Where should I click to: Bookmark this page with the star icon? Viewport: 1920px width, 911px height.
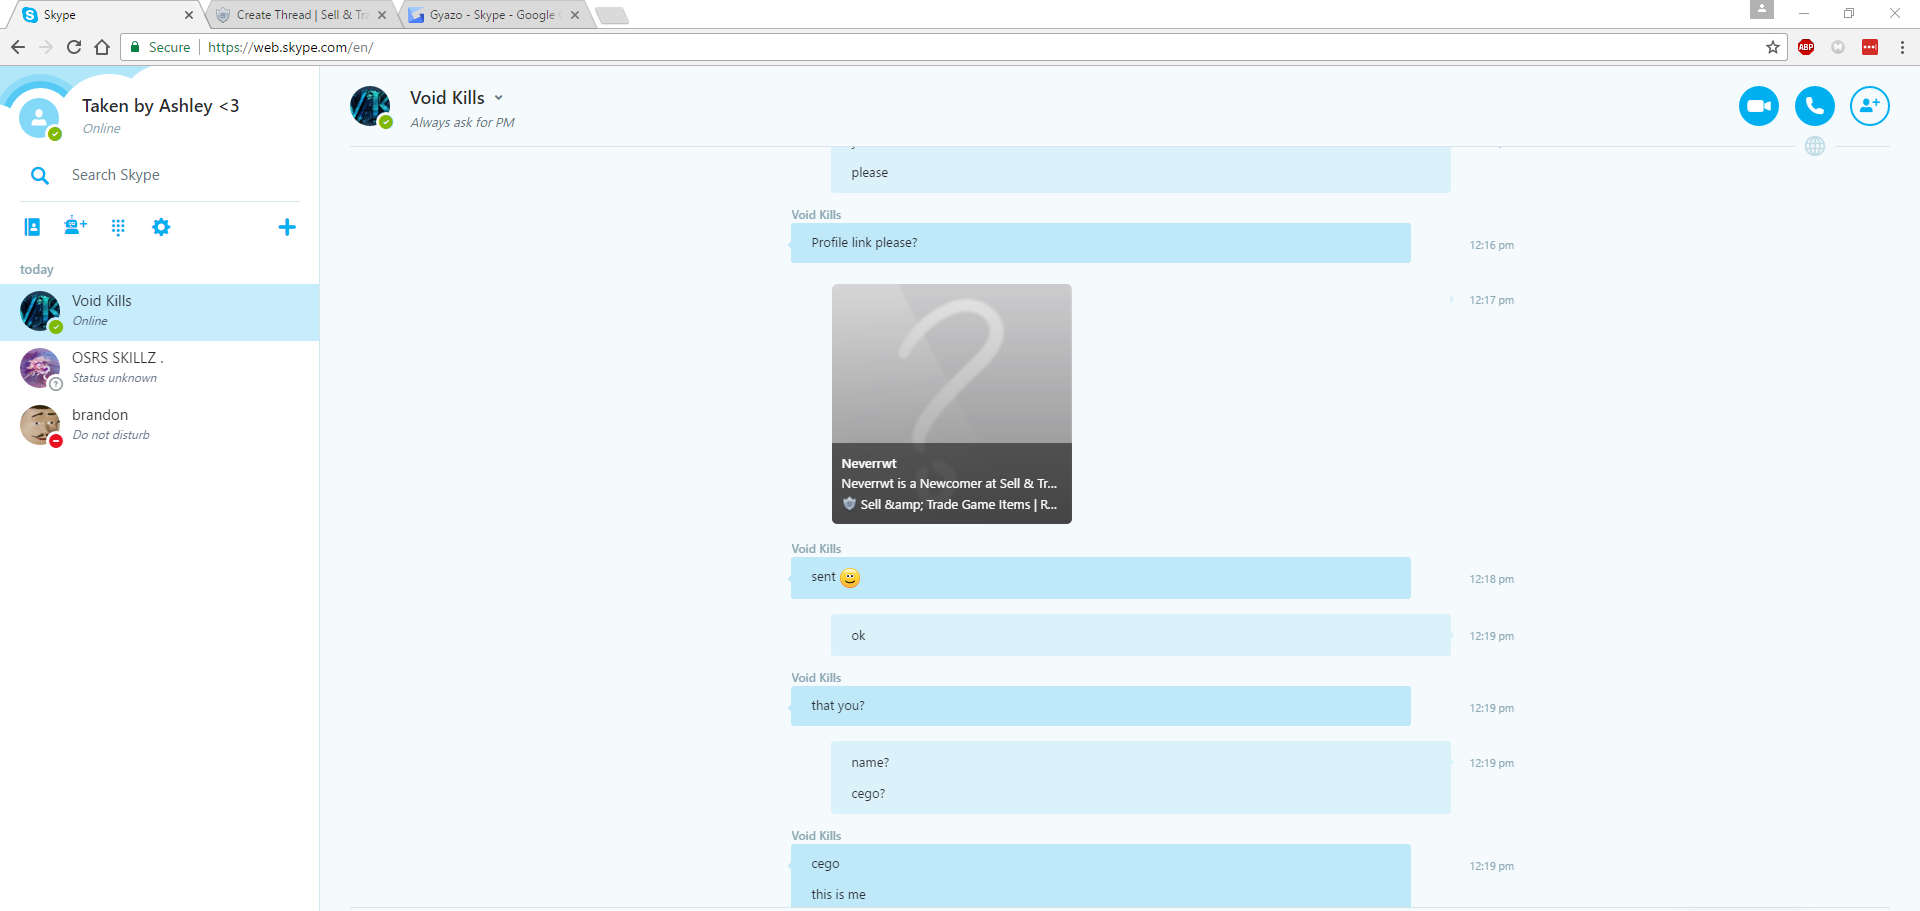point(1773,47)
